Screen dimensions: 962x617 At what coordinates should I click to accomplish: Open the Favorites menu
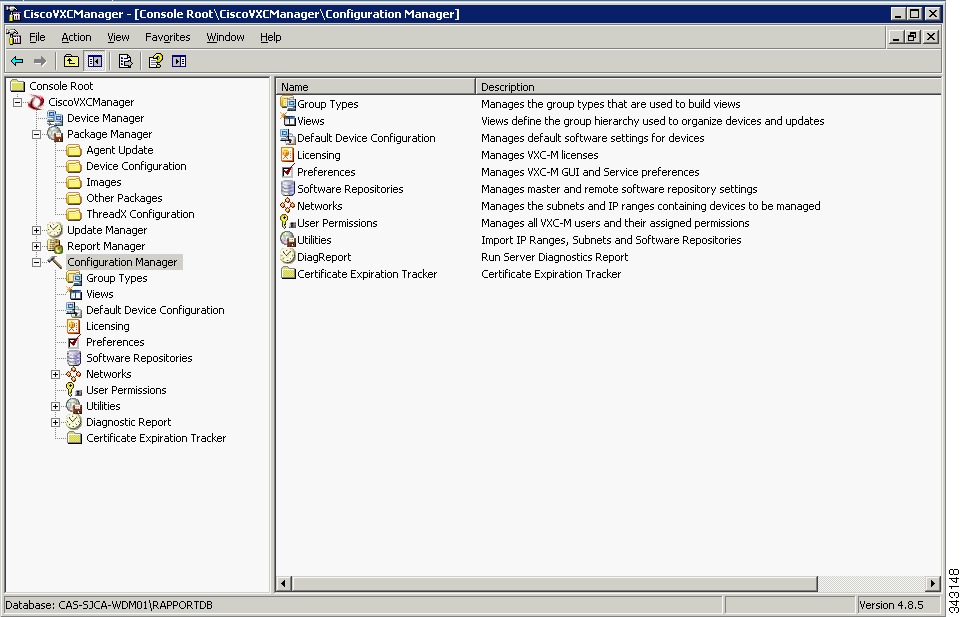pyautogui.click(x=167, y=37)
